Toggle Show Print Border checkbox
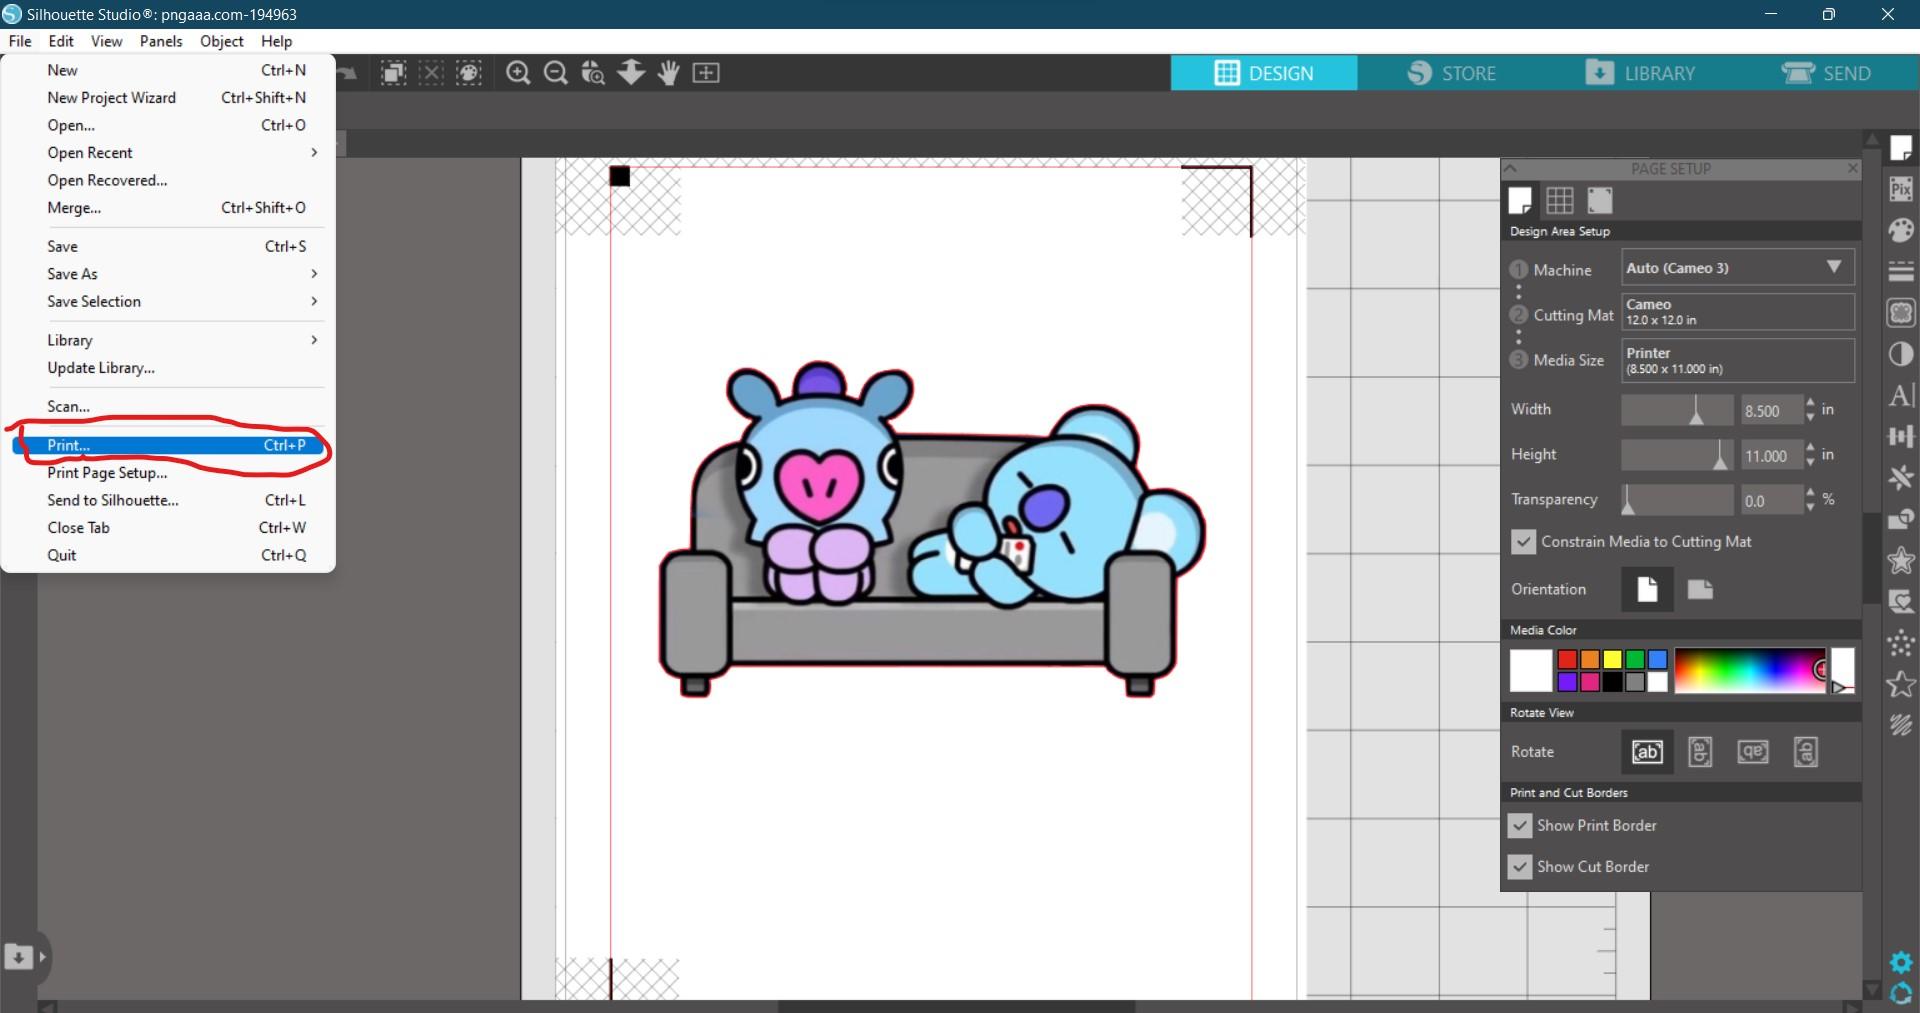This screenshot has height=1013, width=1920. pos(1520,825)
